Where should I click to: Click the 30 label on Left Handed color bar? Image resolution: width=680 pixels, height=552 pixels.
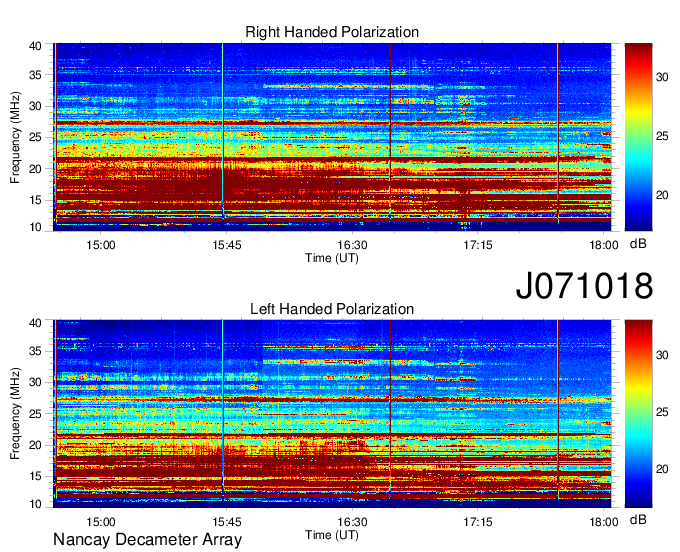662,355
